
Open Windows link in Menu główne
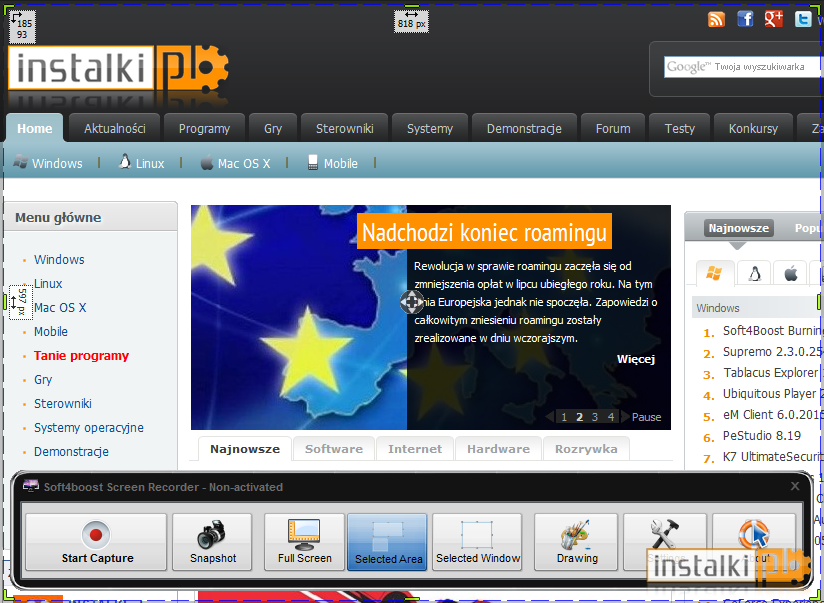pos(59,259)
